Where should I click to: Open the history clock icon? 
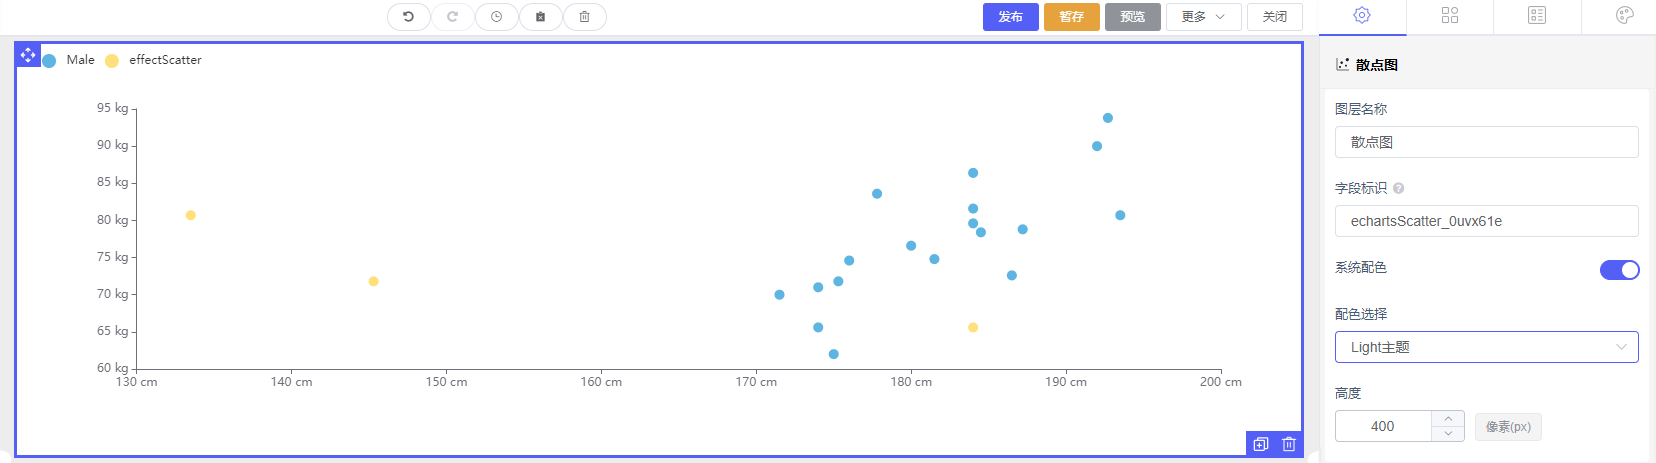point(496,17)
